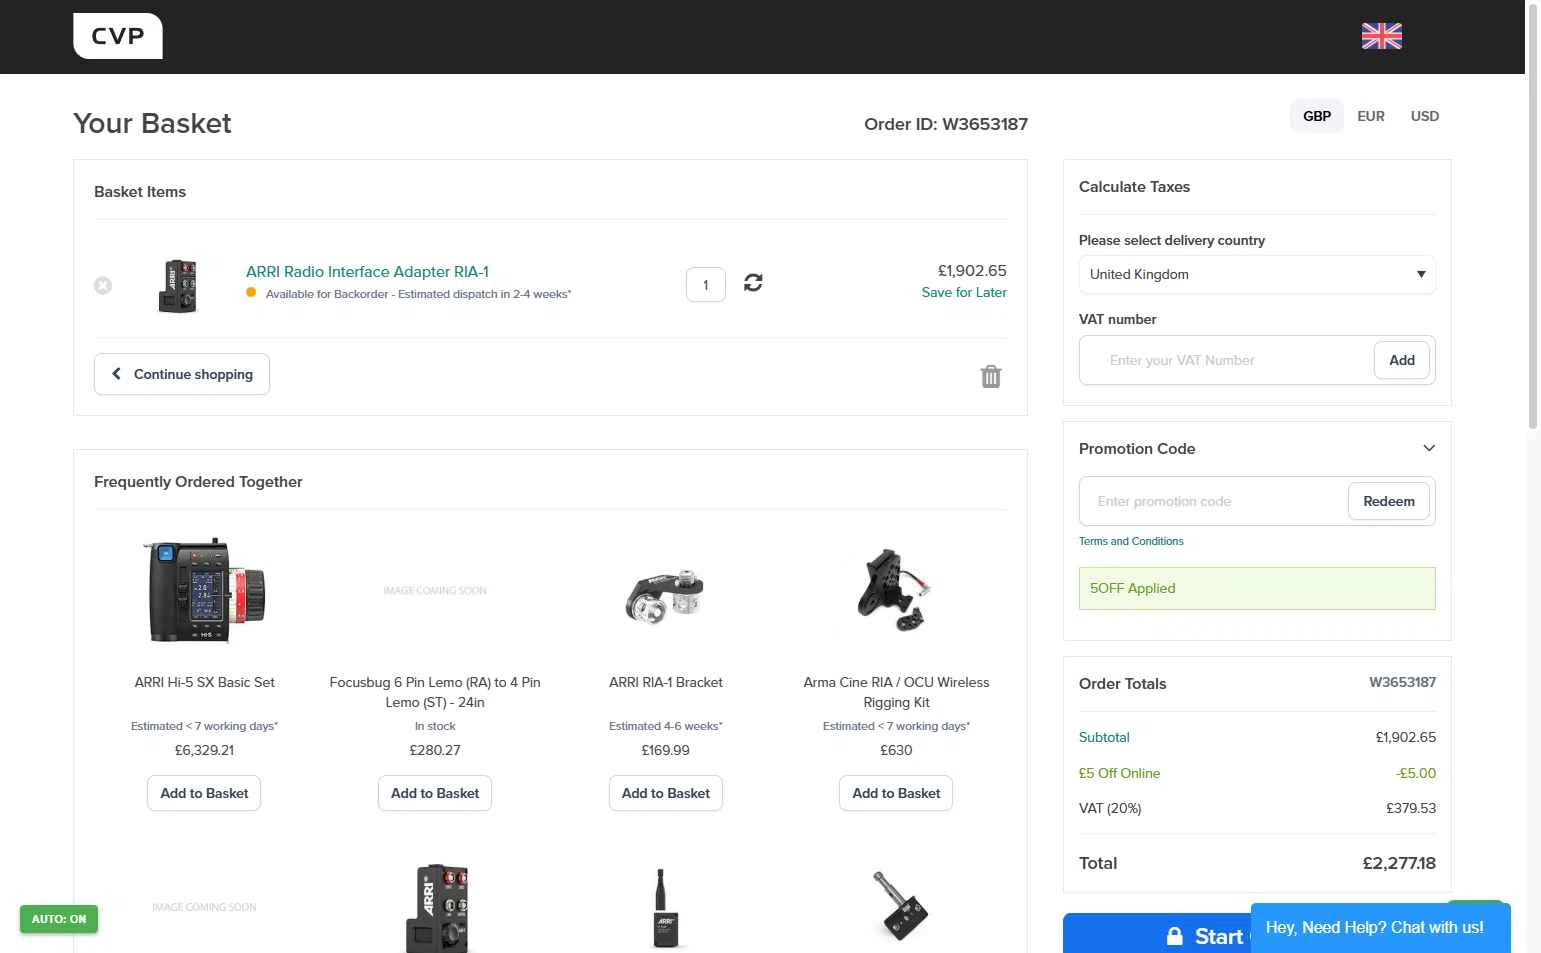Remove ARRI Radio Interface Adapter with X icon
The width and height of the screenshot is (1541, 953).
pyautogui.click(x=103, y=285)
